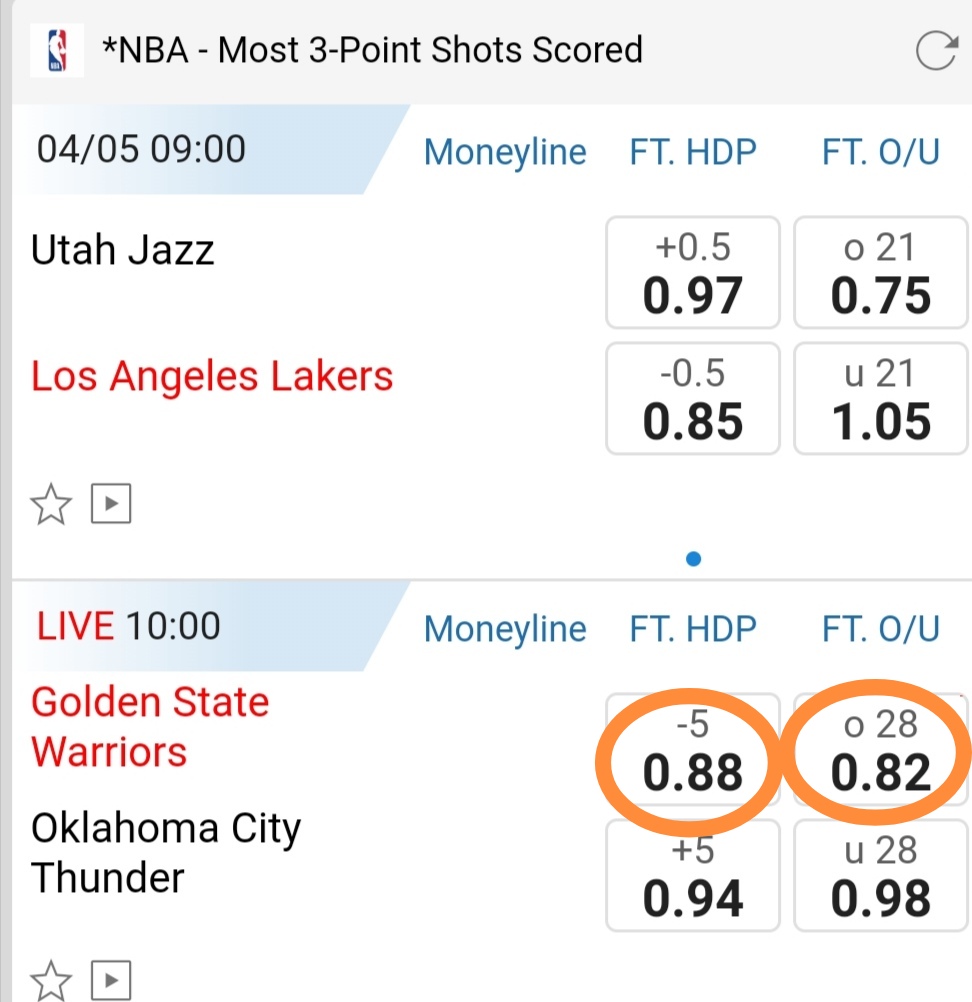Image resolution: width=972 pixels, height=1002 pixels.
Task: Click the refresh odds icon
Action: click(x=936, y=51)
